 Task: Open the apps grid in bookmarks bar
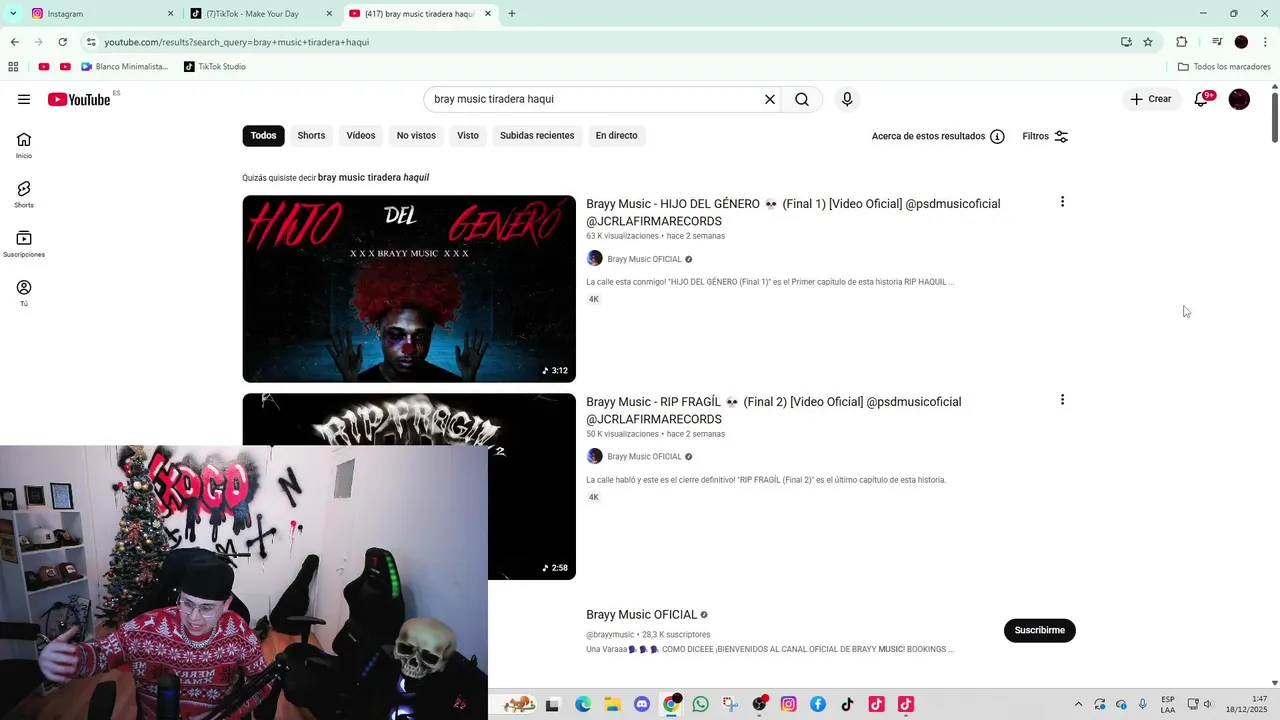point(13,67)
